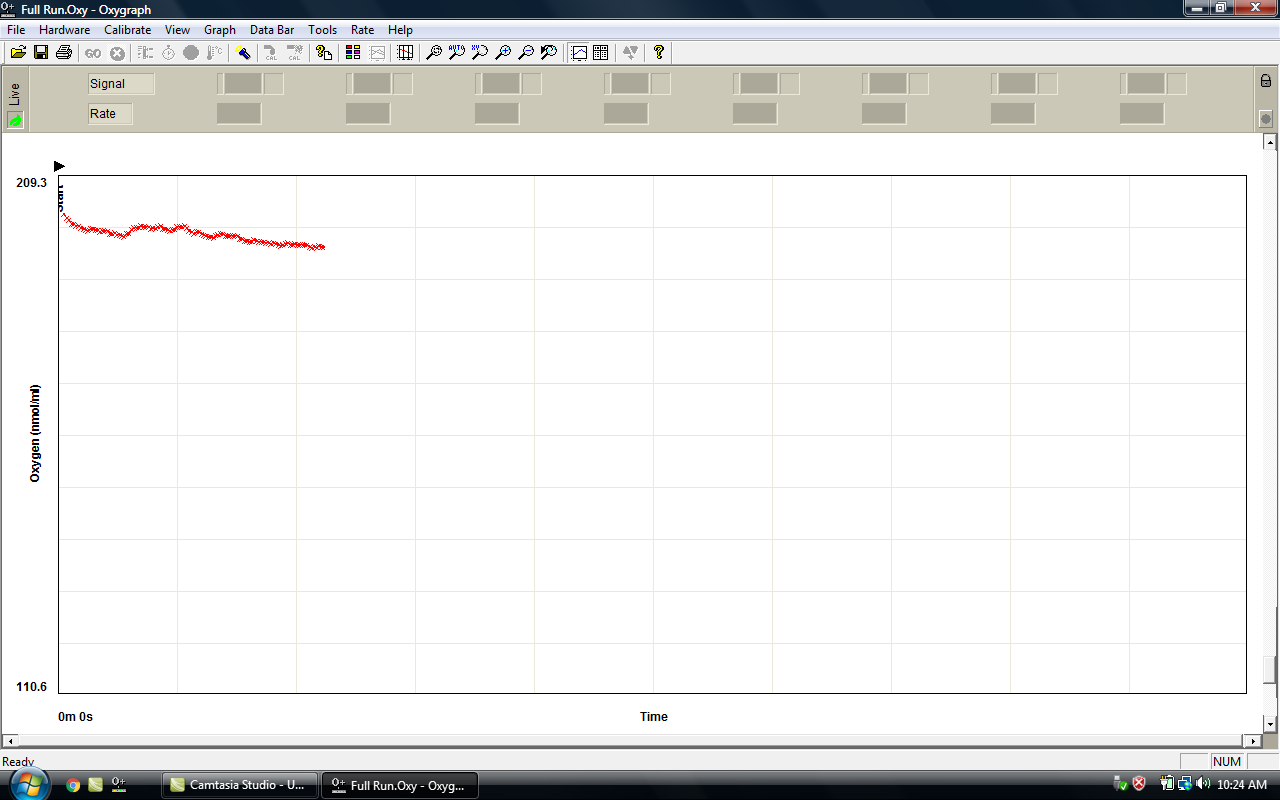This screenshot has width=1280, height=800.
Task: Toggle the green Live indicator icon
Action: tap(15, 120)
